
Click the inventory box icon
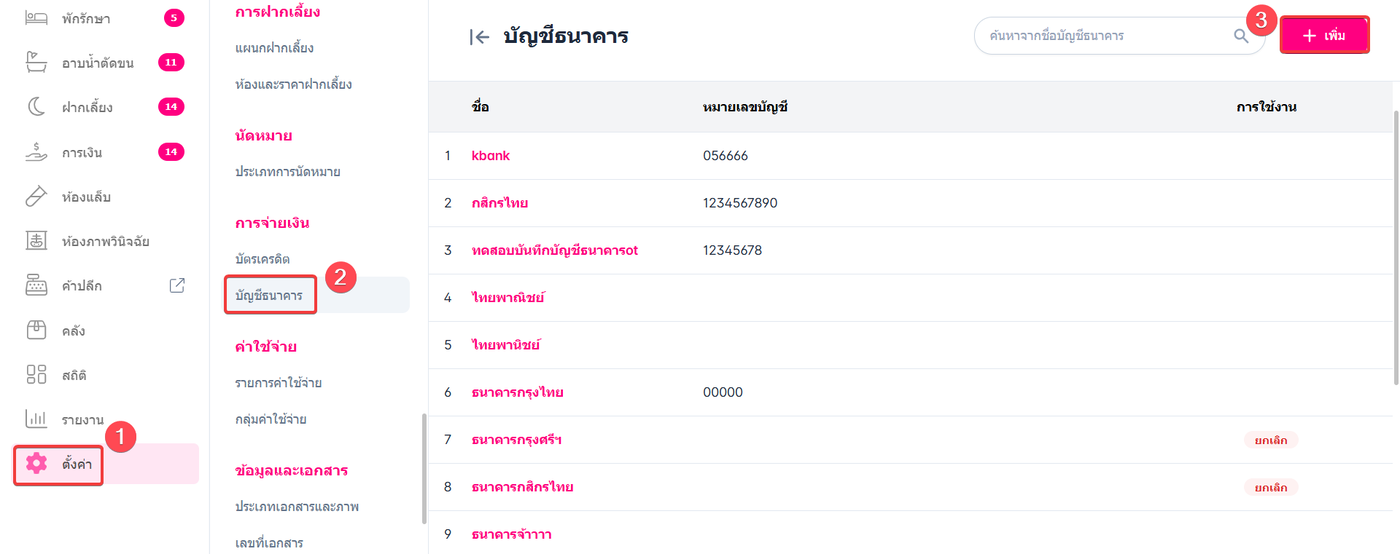point(37,330)
